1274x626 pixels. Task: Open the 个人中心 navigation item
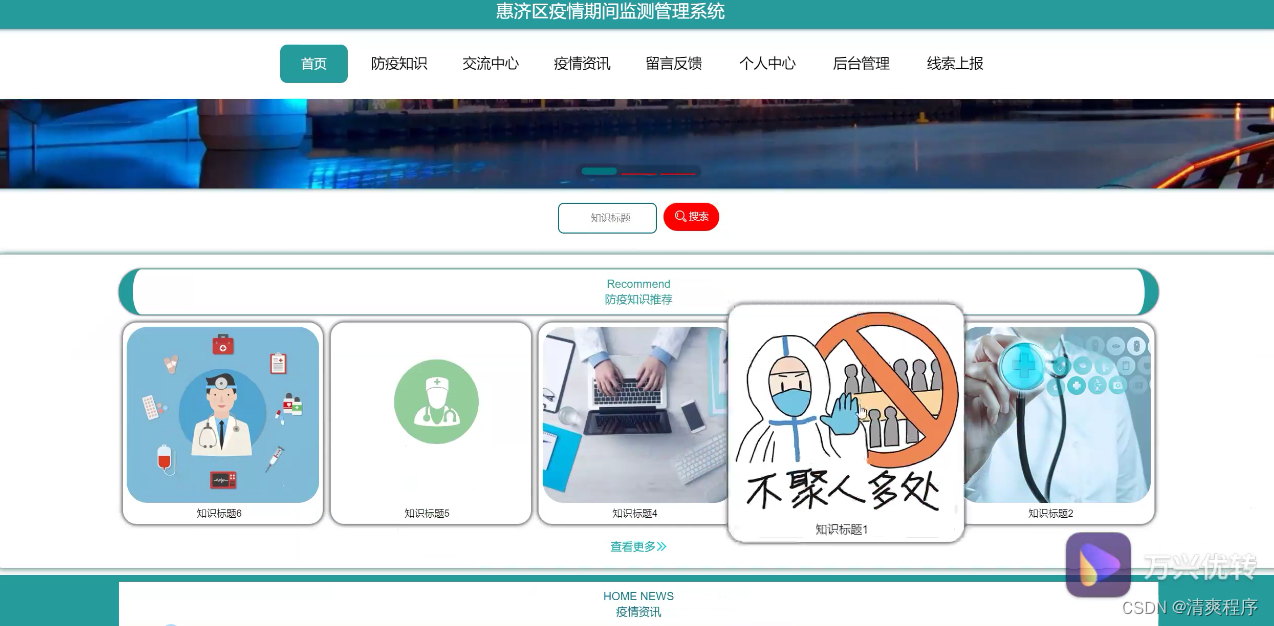tap(767, 63)
